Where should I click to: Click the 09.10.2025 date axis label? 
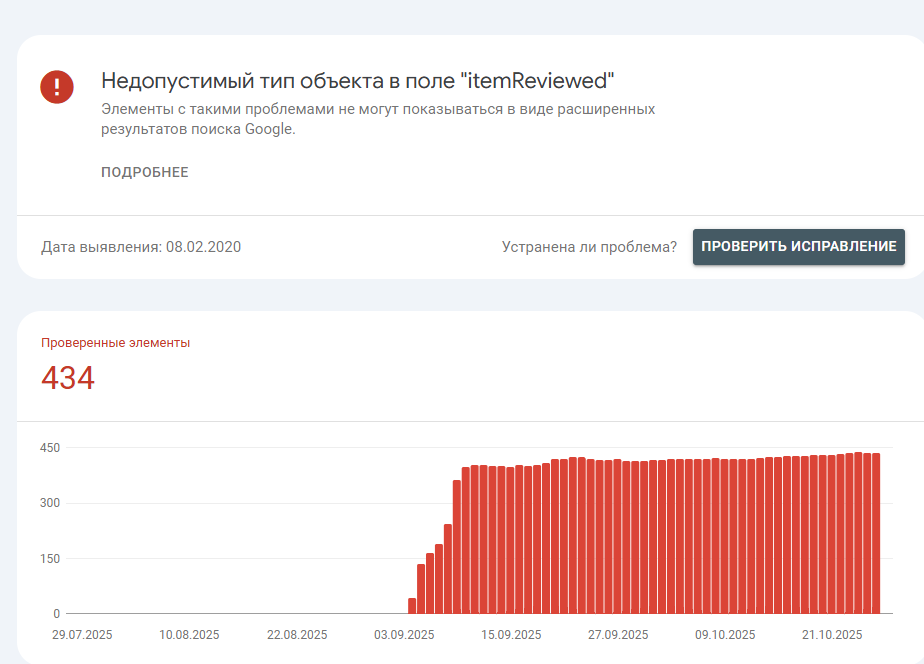(x=725, y=635)
